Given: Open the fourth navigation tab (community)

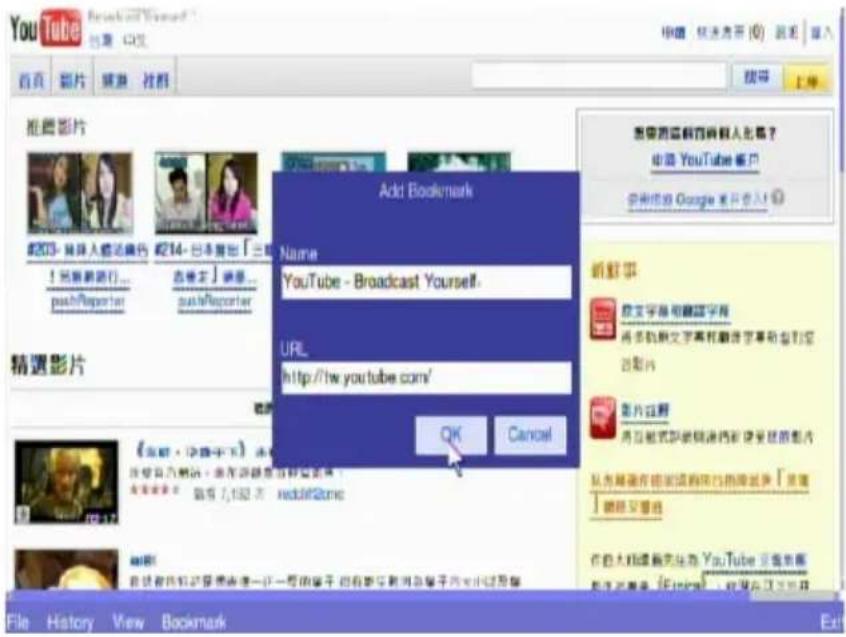Looking at the screenshot, I should 156,81.
